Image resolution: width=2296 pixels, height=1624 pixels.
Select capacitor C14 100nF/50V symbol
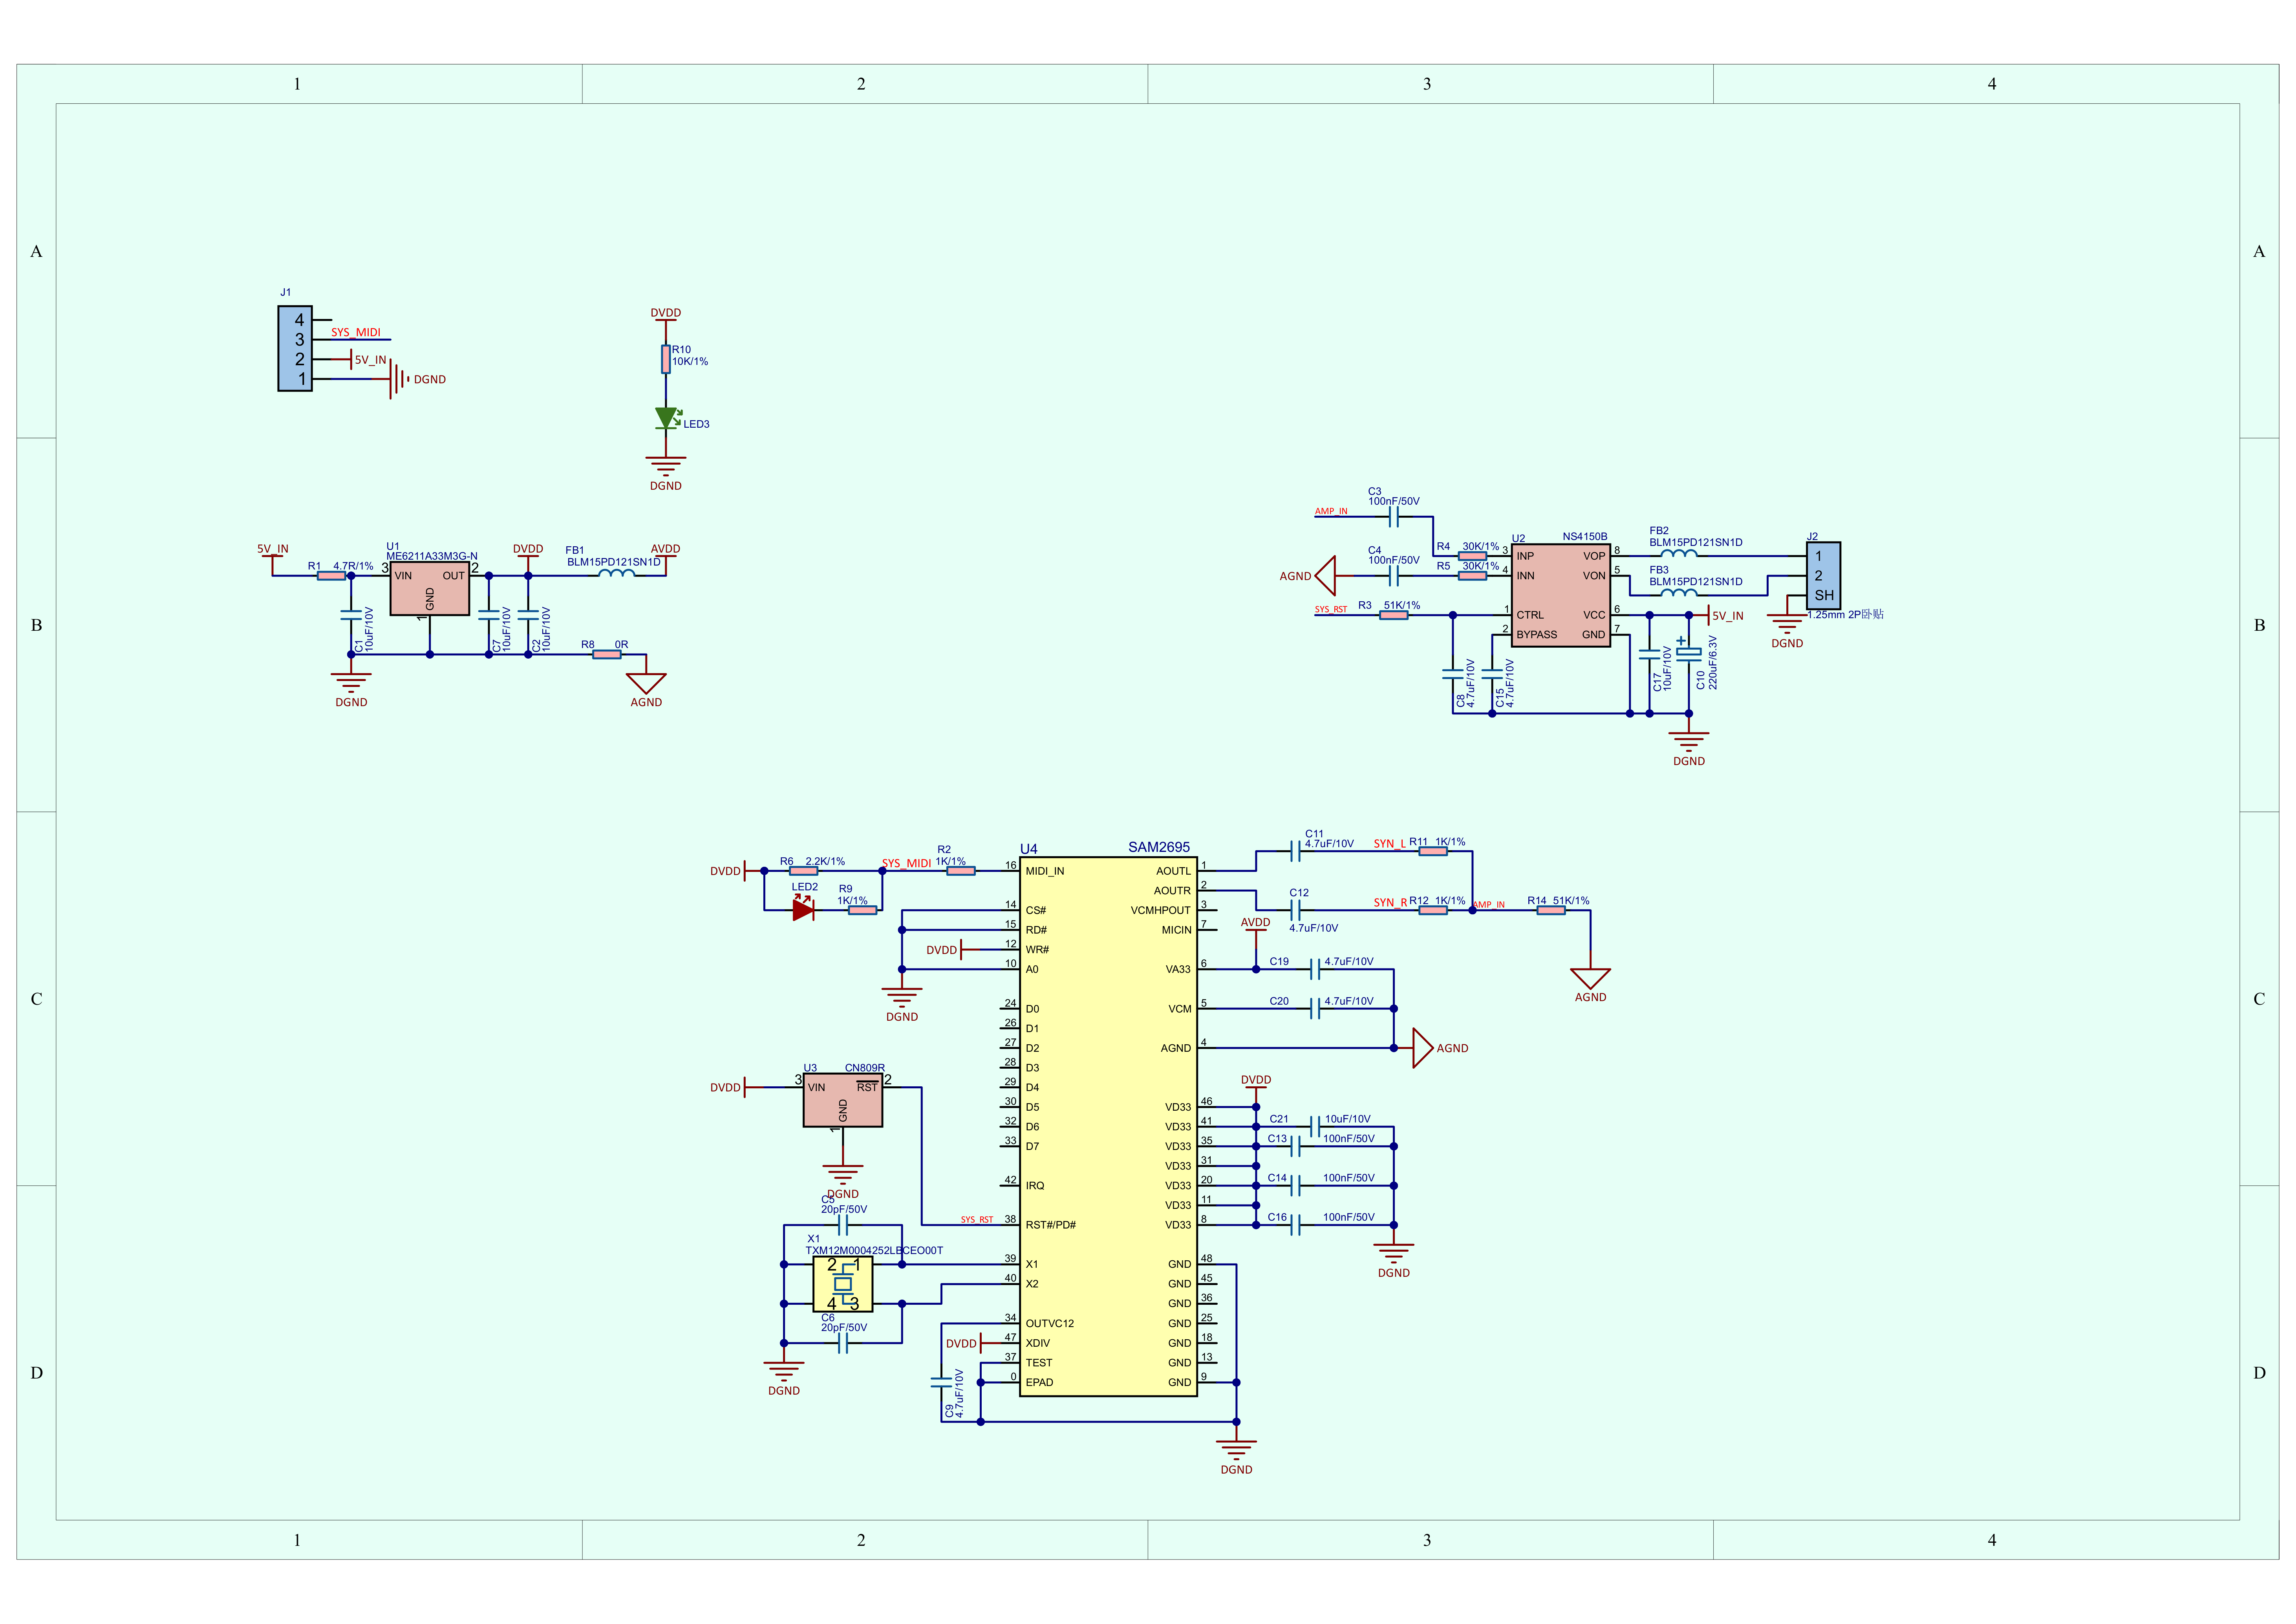pos(1296,1186)
